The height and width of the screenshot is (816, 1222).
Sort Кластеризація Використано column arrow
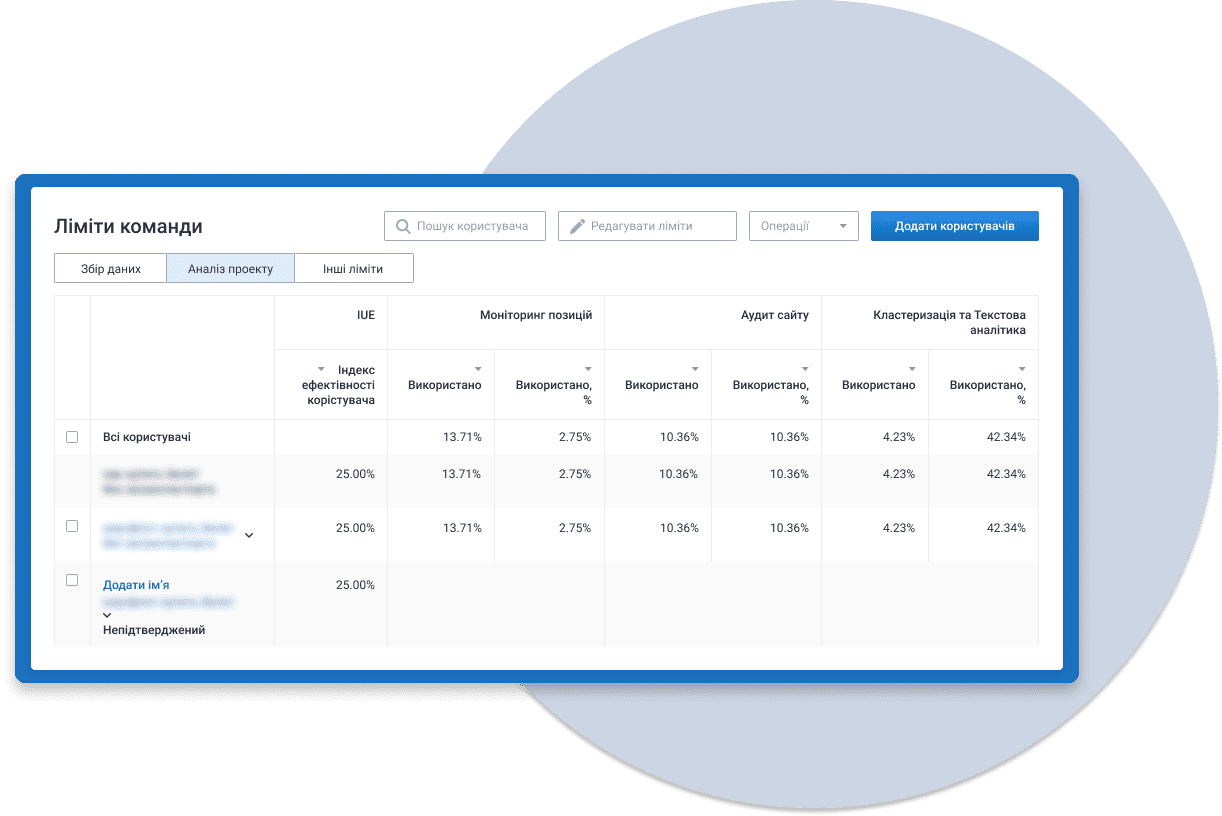[x=912, y=369]
